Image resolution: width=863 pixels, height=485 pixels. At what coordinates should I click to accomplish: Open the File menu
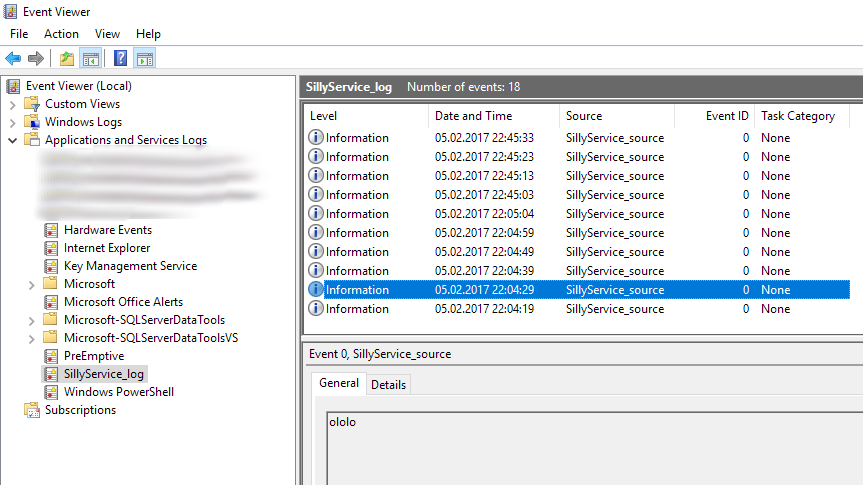(x=19, y=34)
